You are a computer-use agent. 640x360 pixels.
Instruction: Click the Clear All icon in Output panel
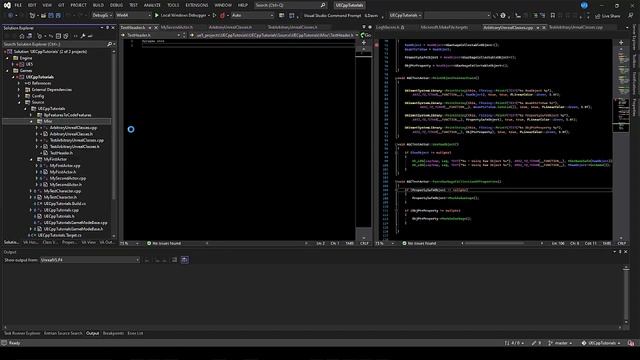tap(174, 260)
